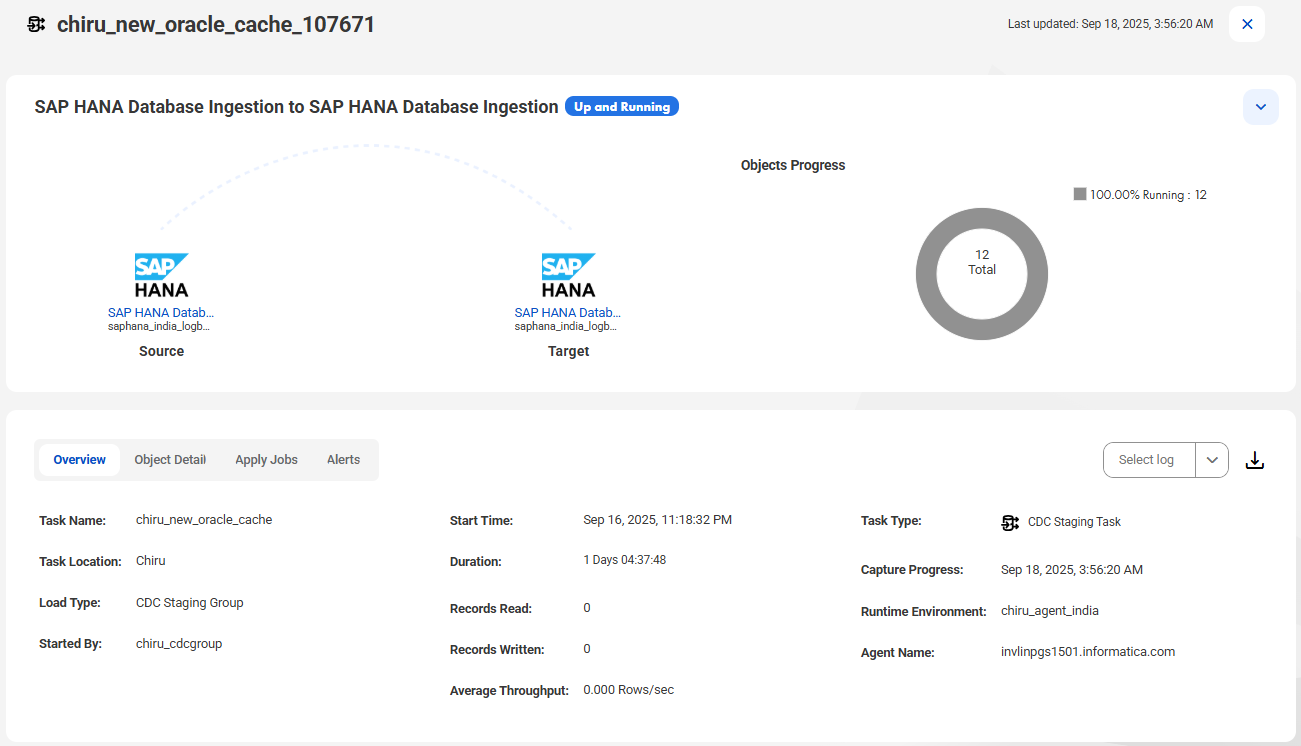The image size is (1301, 746).
Task: Open the source SAP HANA Database link
Action: (x=161, y=313)
